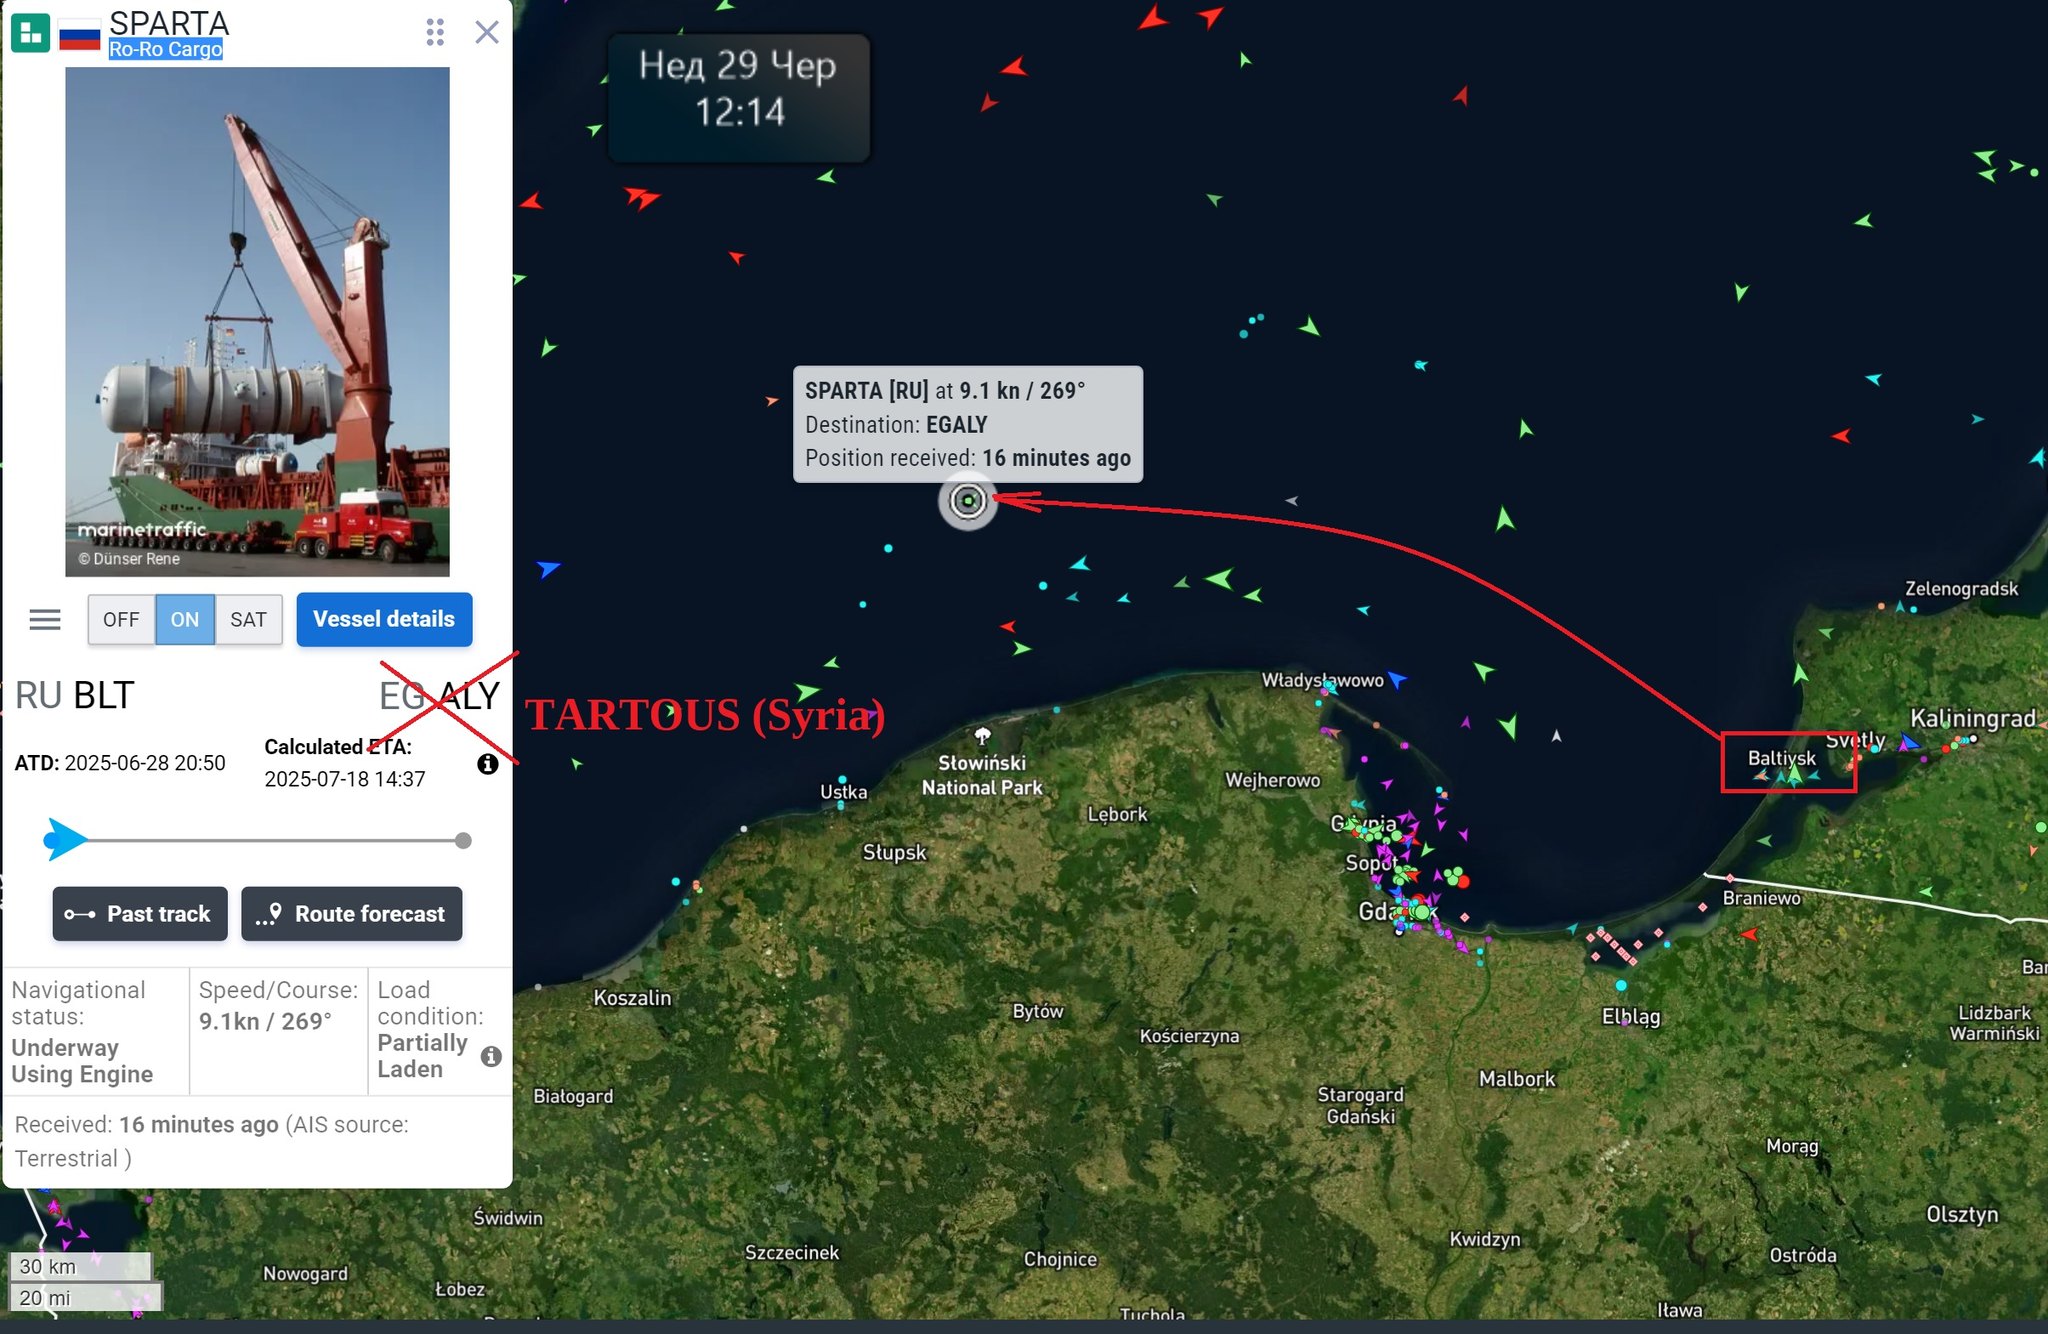Open the Route forecast
The width and height of the screenshot is (2048, 1334).
pos(352,913)
